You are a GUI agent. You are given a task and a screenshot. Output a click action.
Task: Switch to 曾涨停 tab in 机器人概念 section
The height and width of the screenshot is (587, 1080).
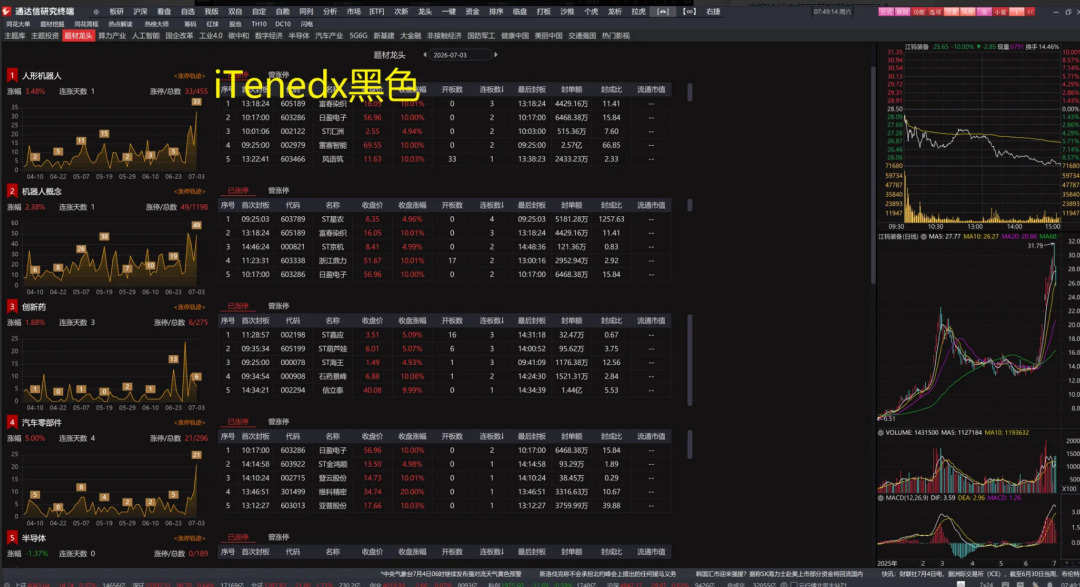click(x=278, y=190)
